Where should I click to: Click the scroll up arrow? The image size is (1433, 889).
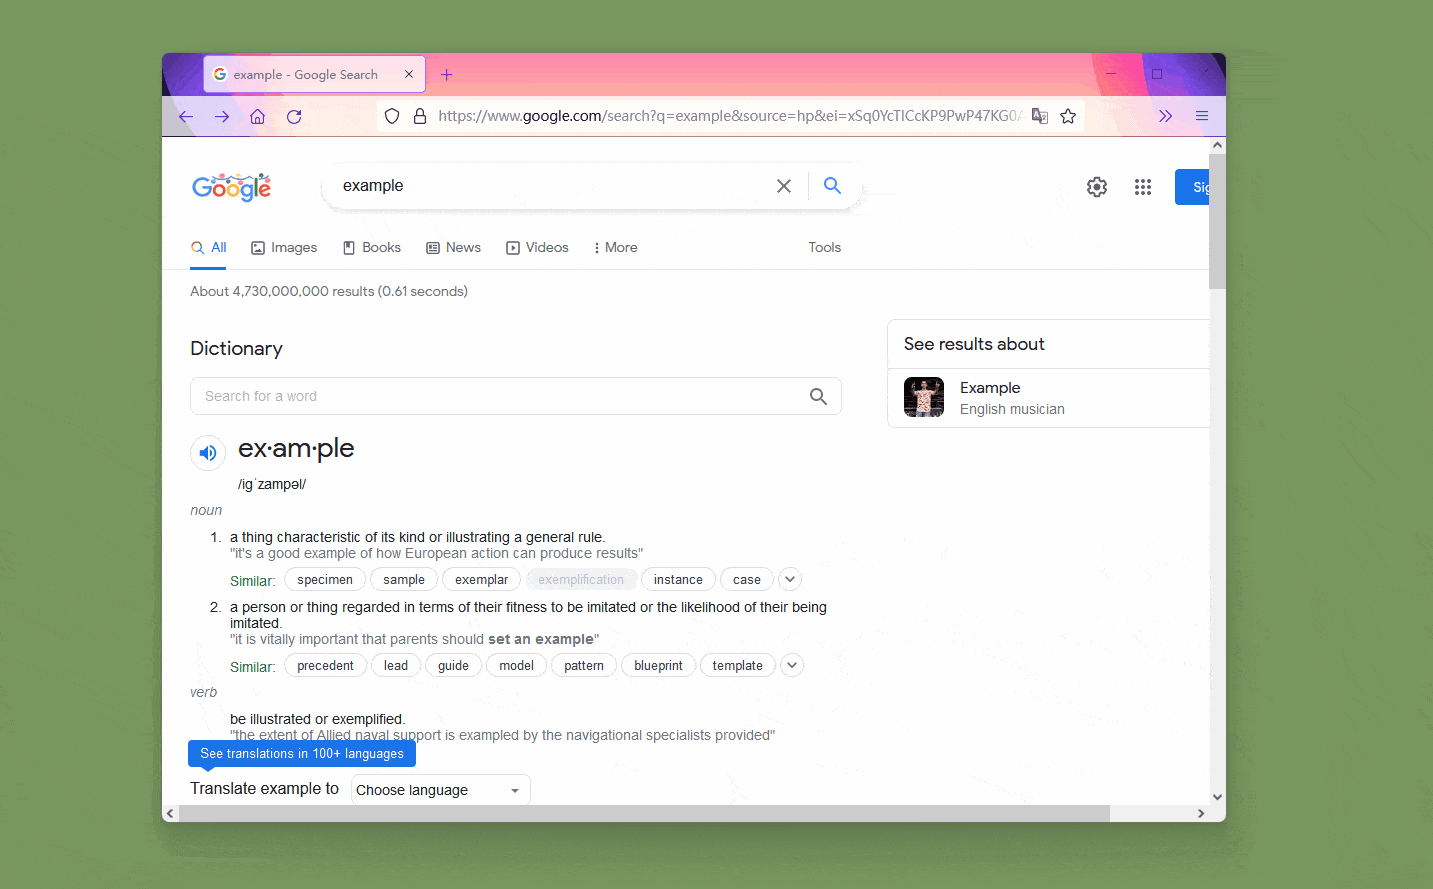[x=1217, y=146]
